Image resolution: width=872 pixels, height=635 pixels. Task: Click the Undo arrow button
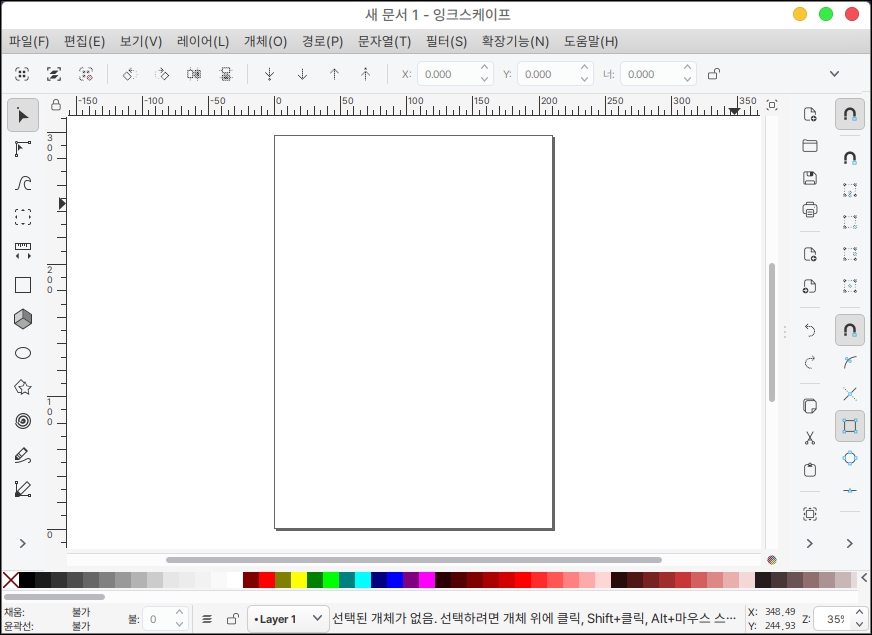click(x=810, y=330)
